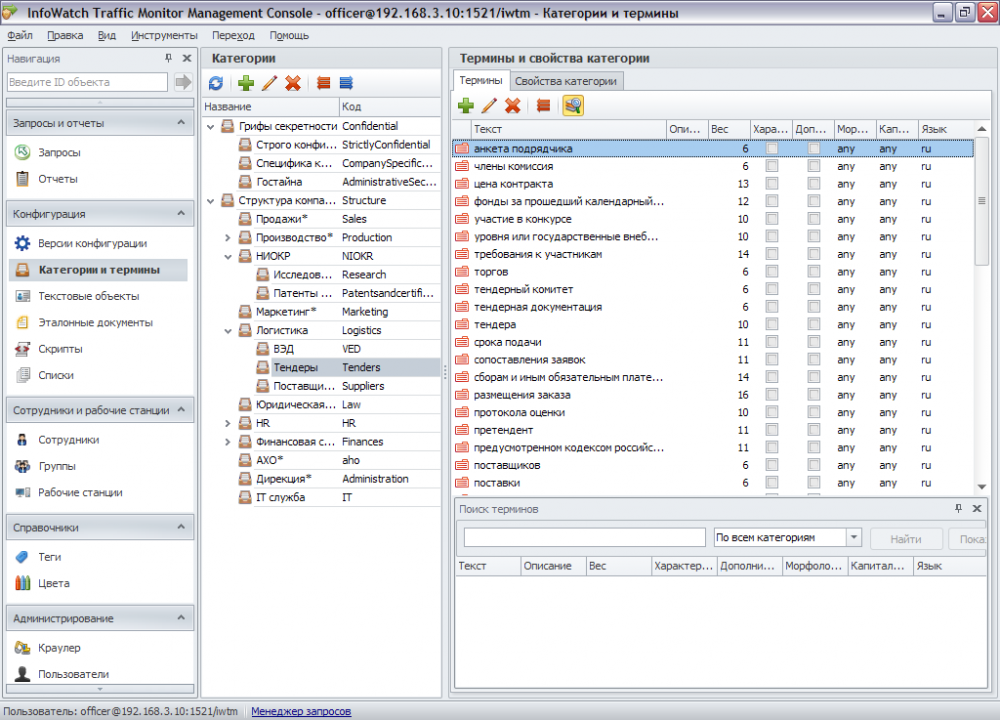This screenshot has height=720, width=1000.
Task: Delete category with red X icon
Action: (293, 84)
